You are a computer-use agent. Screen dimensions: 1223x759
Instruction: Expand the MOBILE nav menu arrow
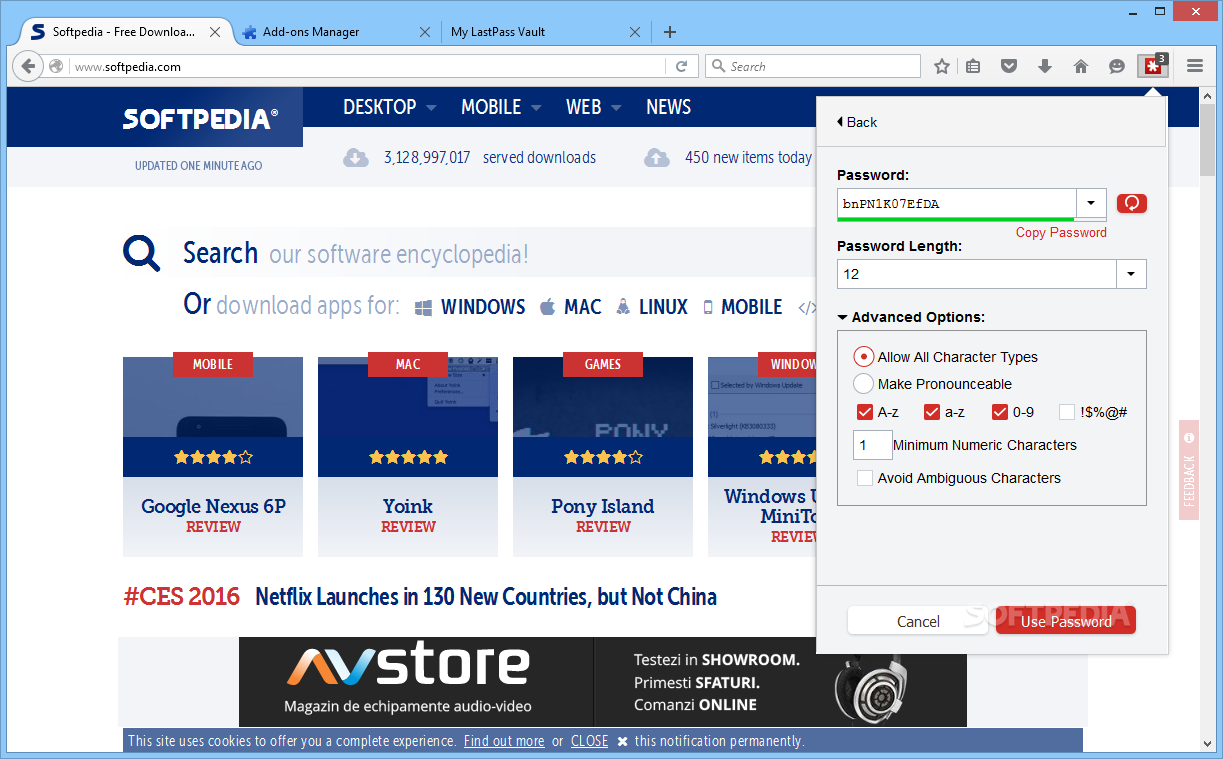[x=536, y=108]
